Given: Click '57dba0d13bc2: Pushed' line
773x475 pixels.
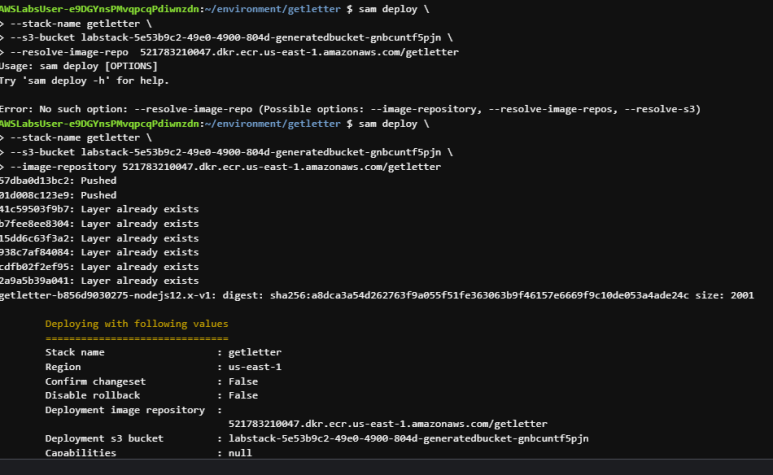Looking at the screenshot, I should tap(58, 181).
